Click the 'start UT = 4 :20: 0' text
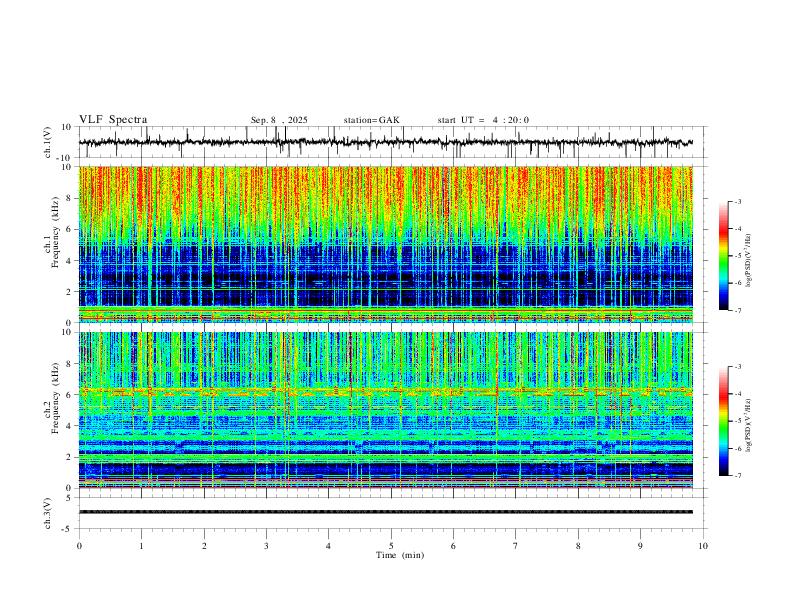Screen dimensions: 792x612 click(483, 120)
